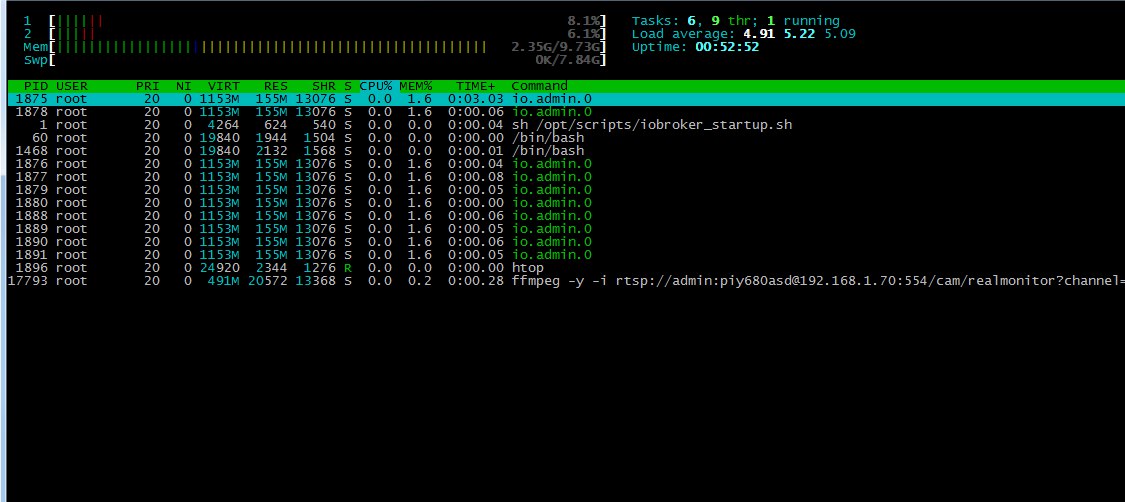
Task: Click /bin/bash command of PID 1468
Action: coord(547,151)
